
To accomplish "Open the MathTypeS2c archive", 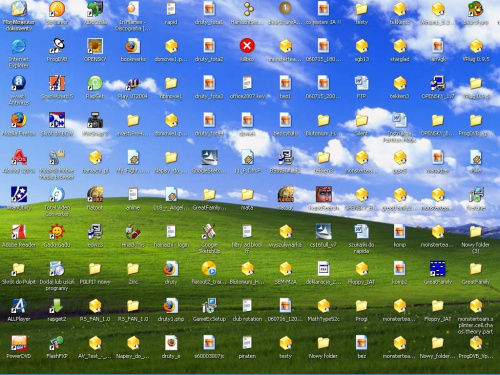I will pos(323,305).
